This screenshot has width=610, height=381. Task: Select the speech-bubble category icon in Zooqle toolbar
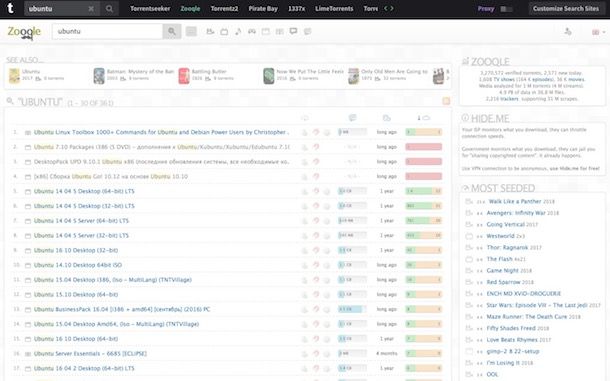[293, 32]
